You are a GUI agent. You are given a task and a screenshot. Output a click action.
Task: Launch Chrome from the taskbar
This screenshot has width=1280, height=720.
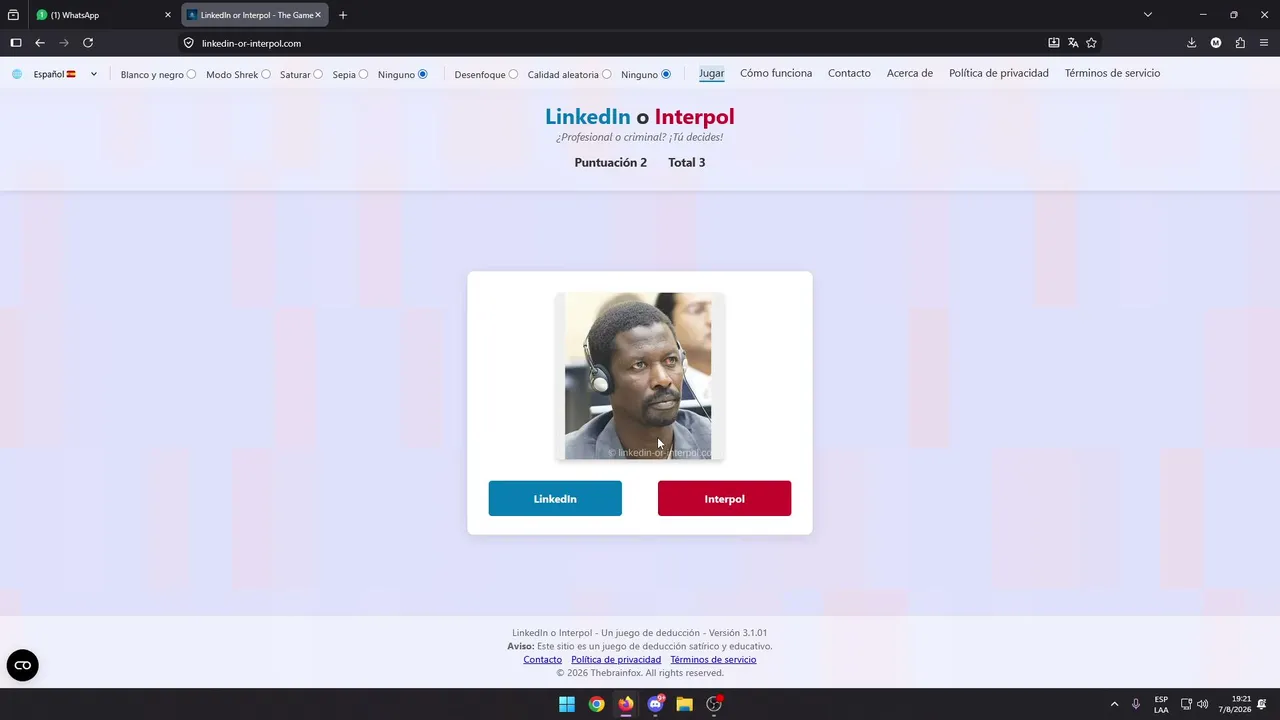pyautogui.click(x=596, y=704)
